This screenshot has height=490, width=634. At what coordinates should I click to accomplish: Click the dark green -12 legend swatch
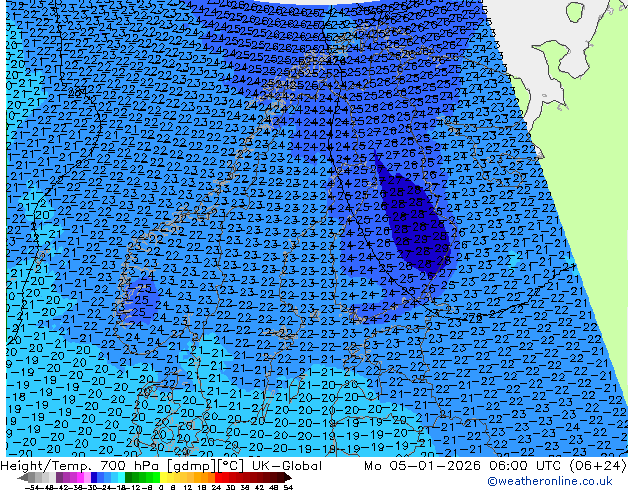pyautogui.click(x=129, y=478)
